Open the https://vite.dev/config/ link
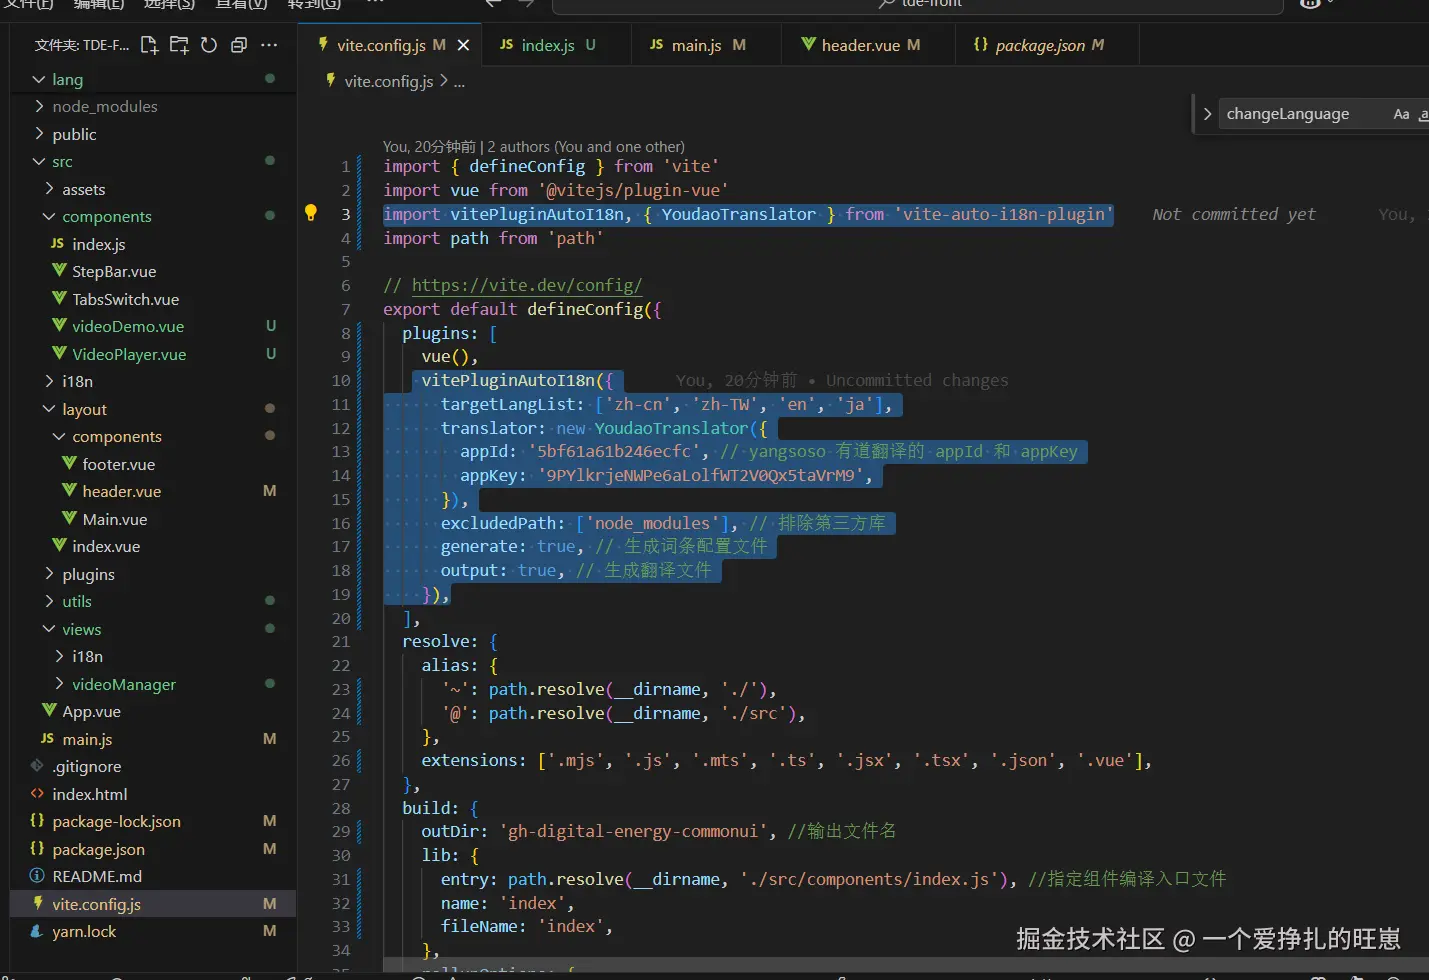The height and width of the screenshot is (980, 1429). (527, 285)
